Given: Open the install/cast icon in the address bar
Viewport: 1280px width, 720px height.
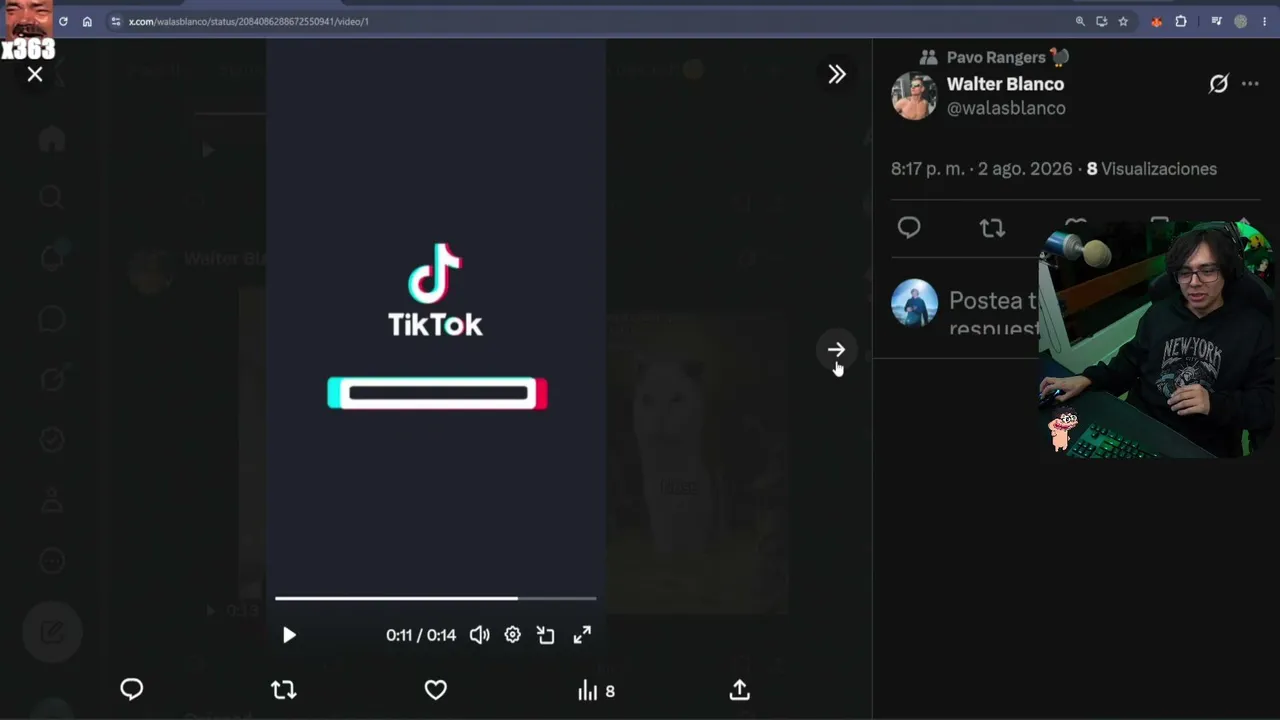Looking at the screenshot, I should 1101,21.
